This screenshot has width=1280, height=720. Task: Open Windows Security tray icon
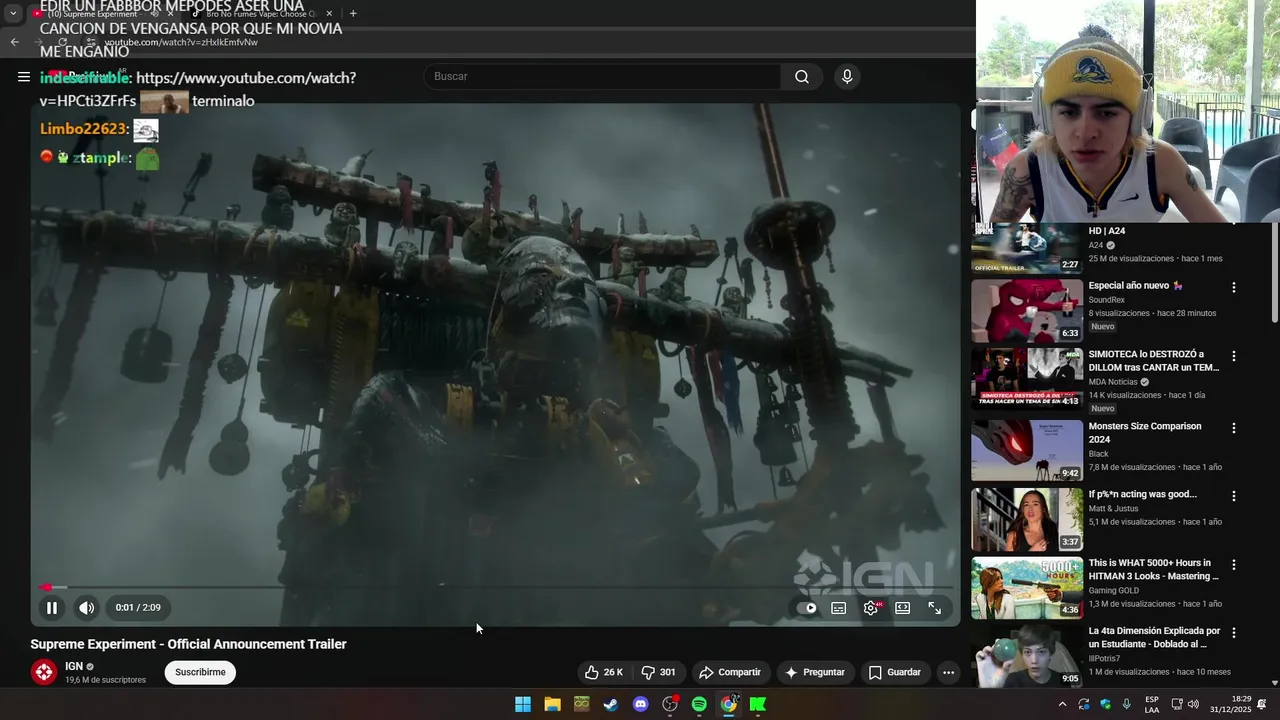(x=1106, y=705)
